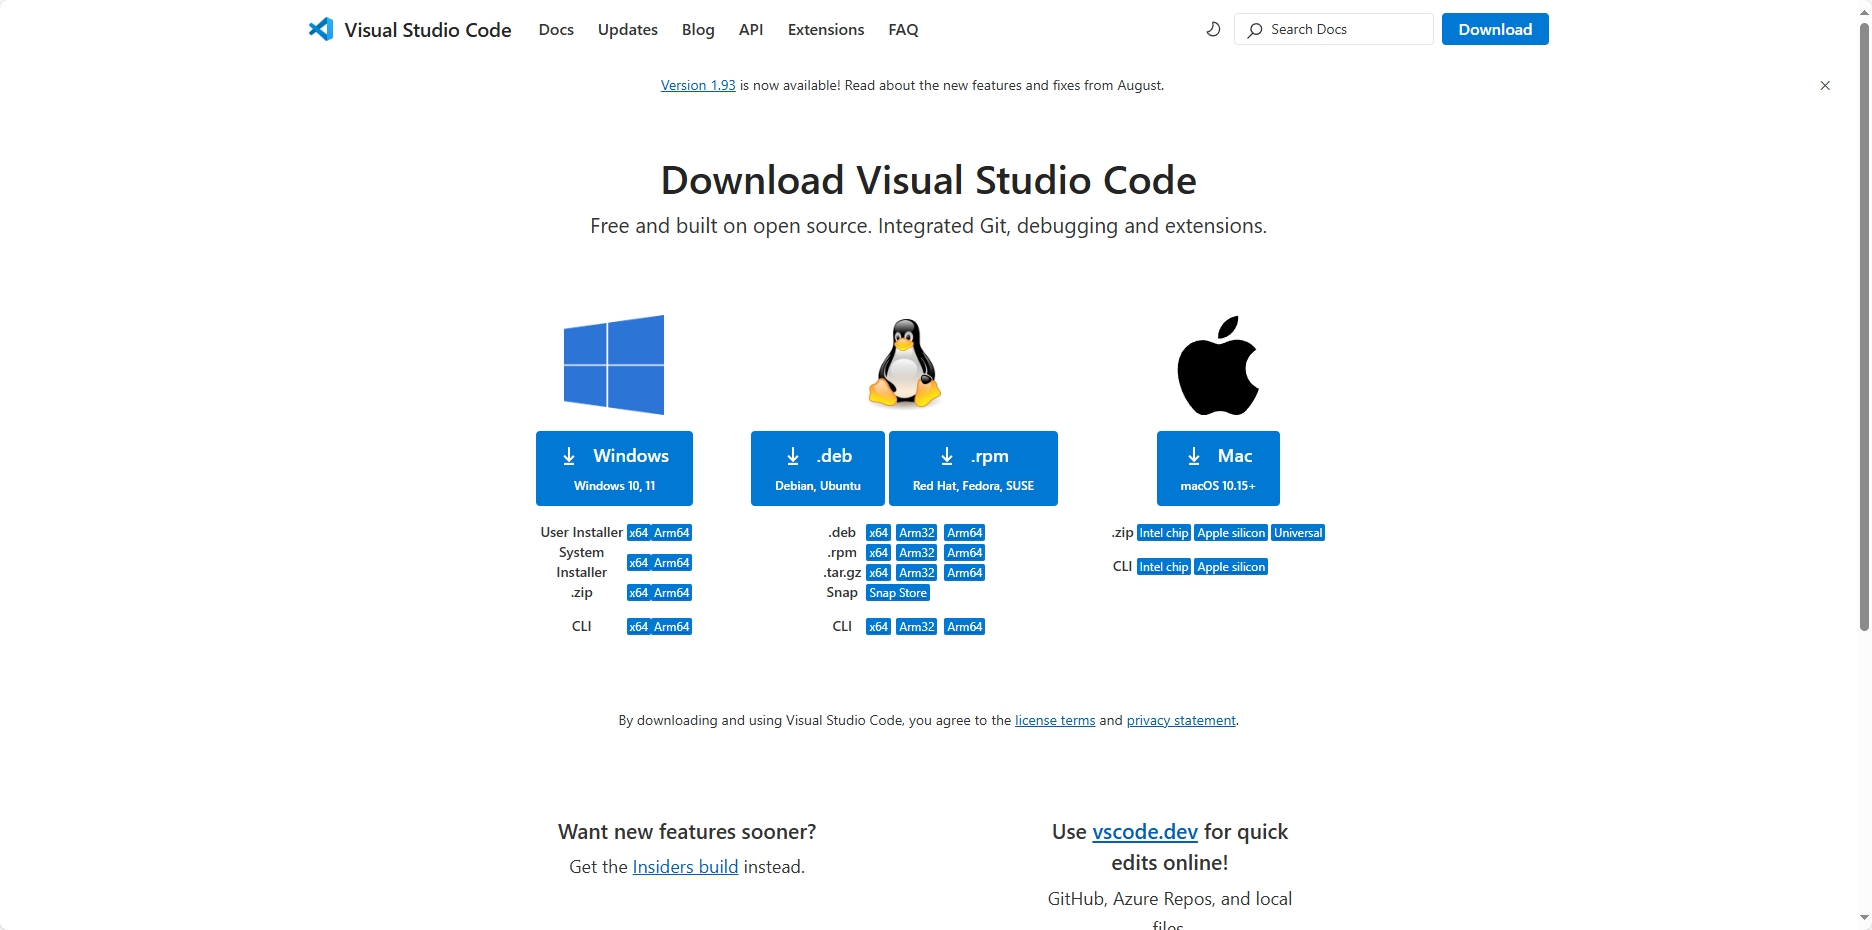This screenshot has height=930, width=1872.
Task: Dismiss the version announcement banner
Action: tap(1825, 86)
